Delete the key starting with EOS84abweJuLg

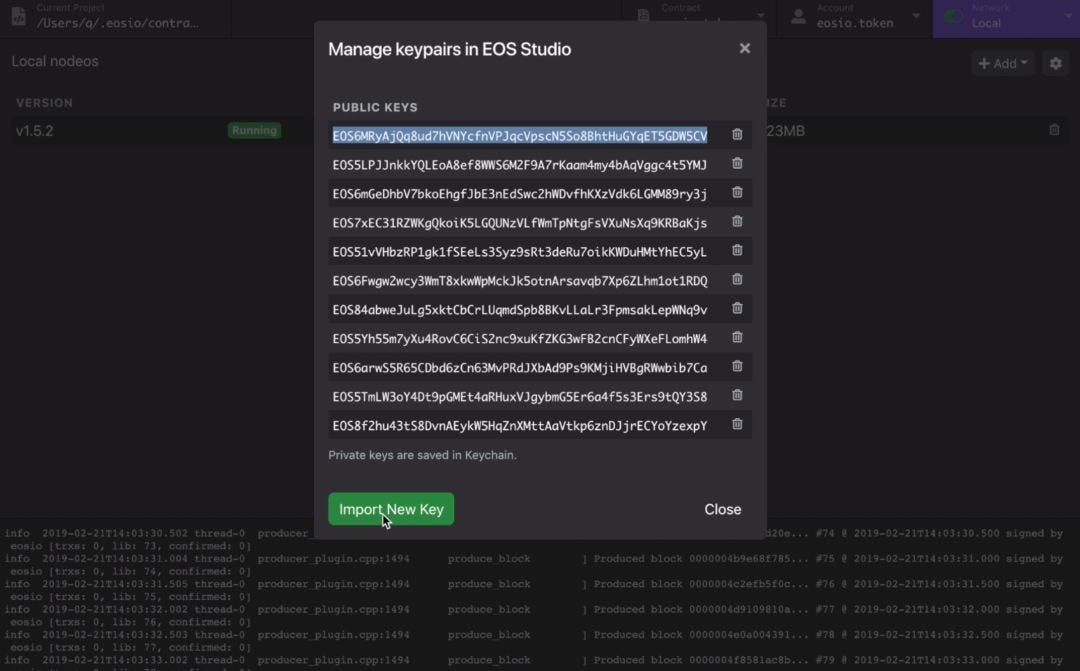tap(737, 308)
